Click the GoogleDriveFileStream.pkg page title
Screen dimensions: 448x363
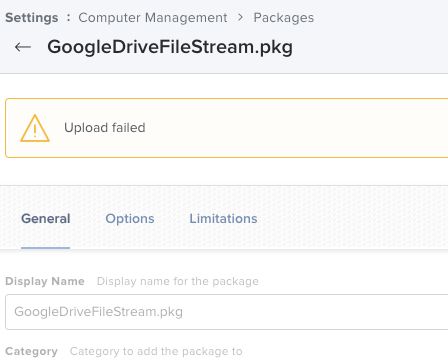point(170,47)
